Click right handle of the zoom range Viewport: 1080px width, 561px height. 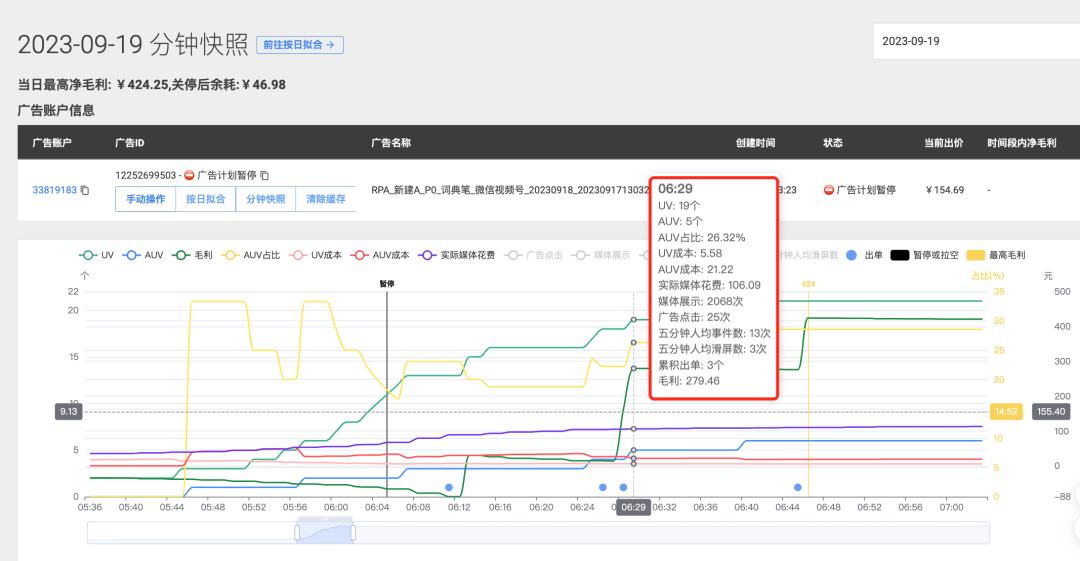point(353,533)
